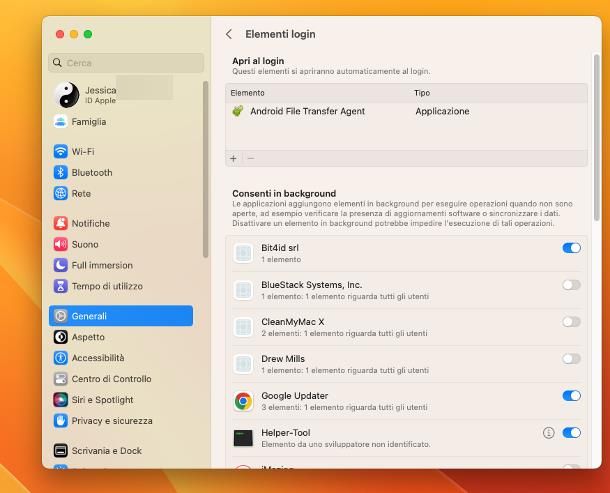Open the Notifiche bell icon

(60, 223)
